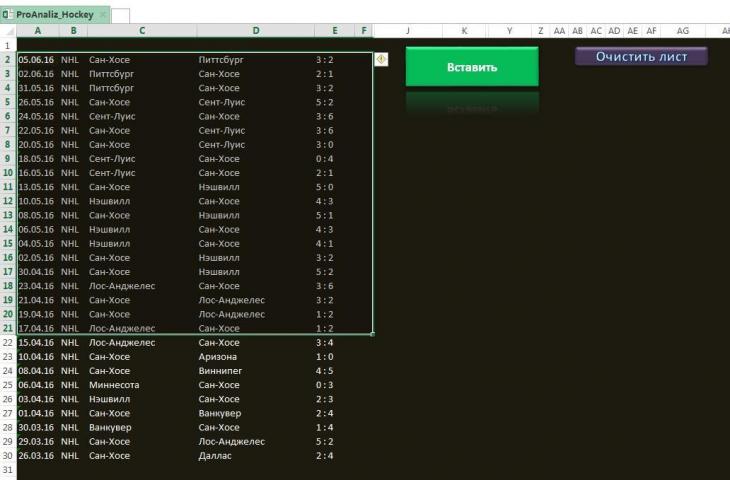This screenshot has height=480, width=730.
Task: Click the select-all corner of the sheet
Action: pos(7,31)
